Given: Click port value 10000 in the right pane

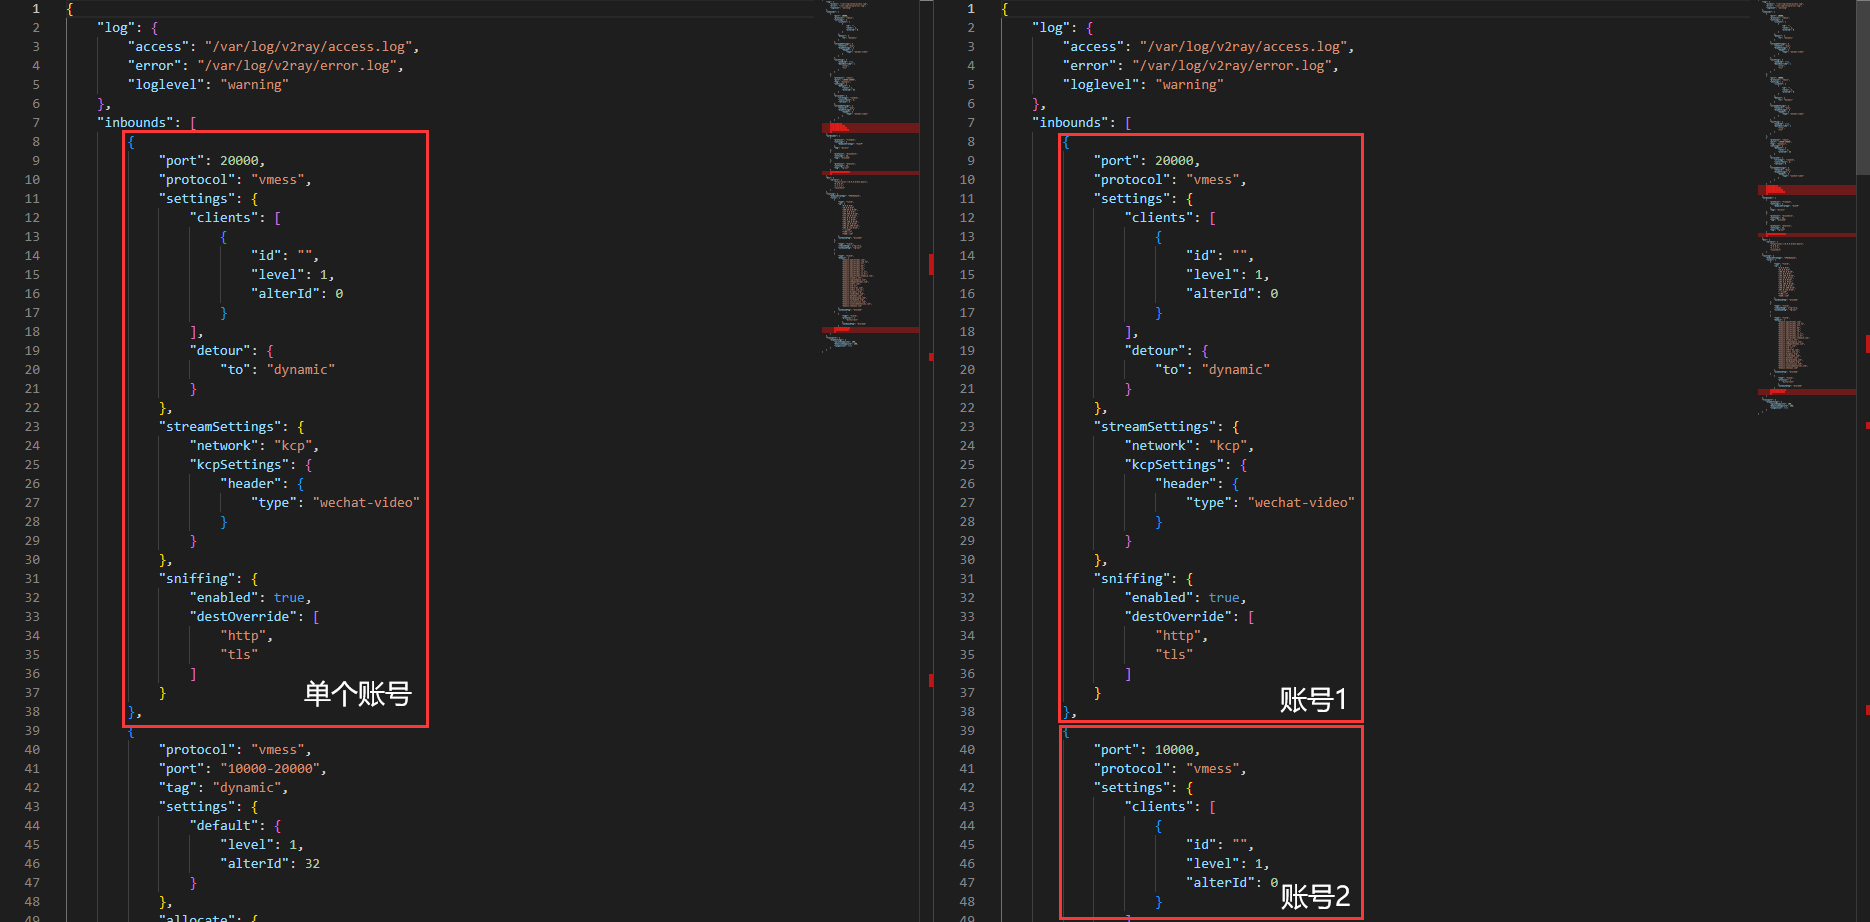Looking at the screenshot, I should point(1174,750).
